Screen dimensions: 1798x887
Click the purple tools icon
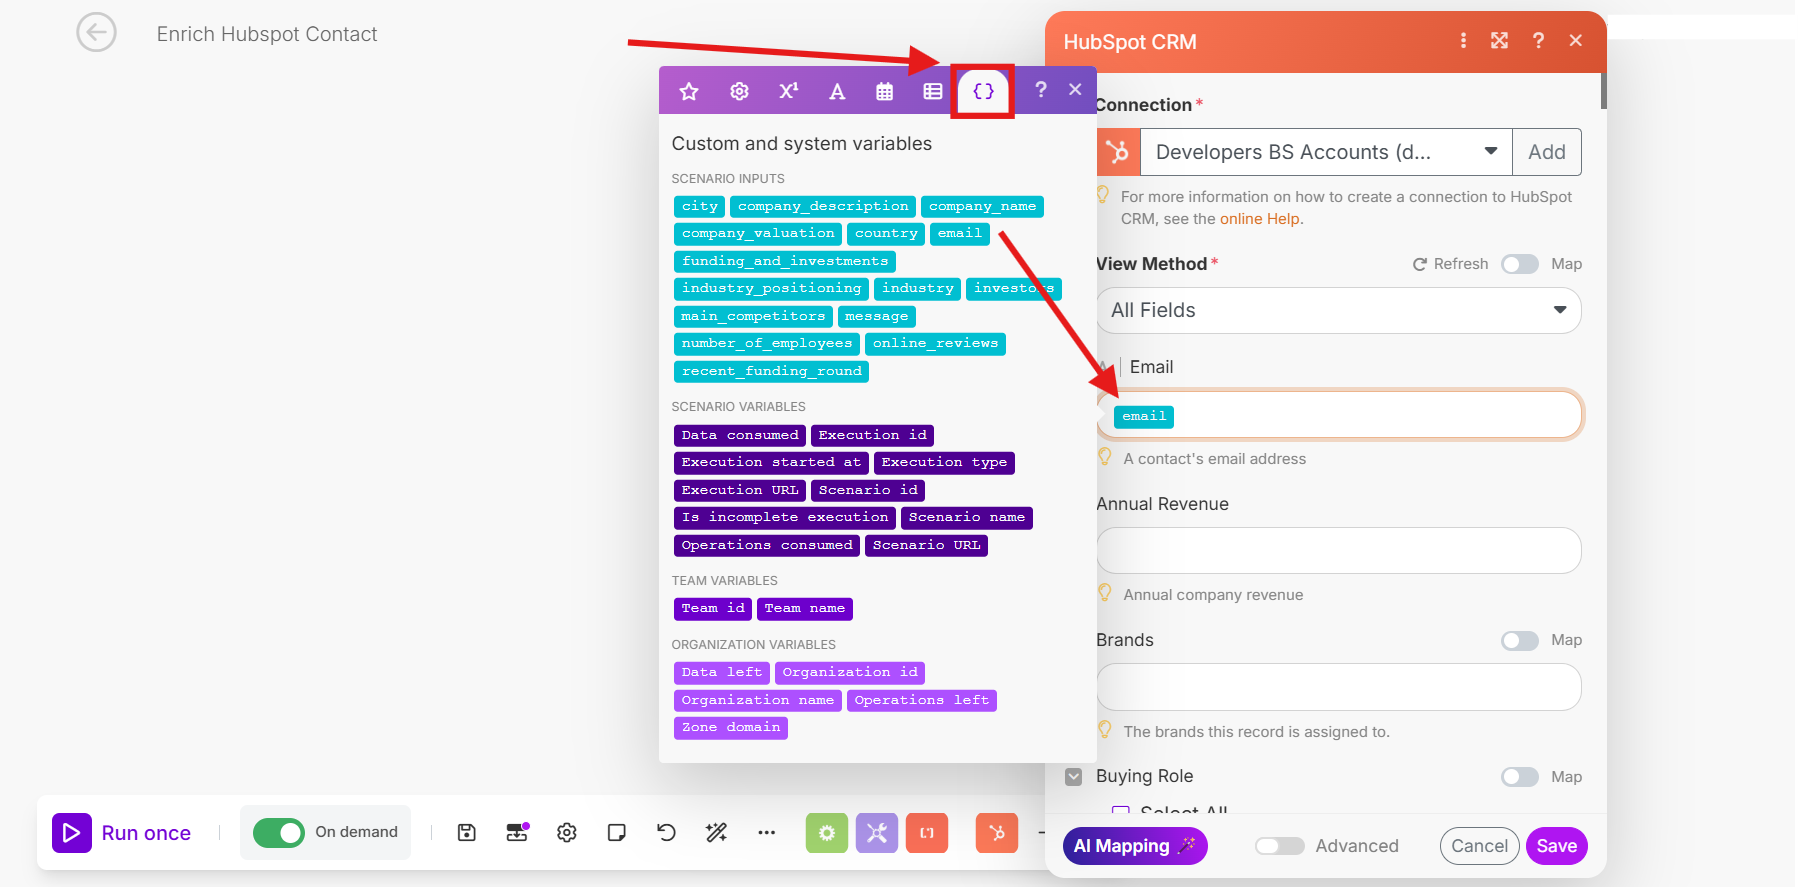click(877, 832)
